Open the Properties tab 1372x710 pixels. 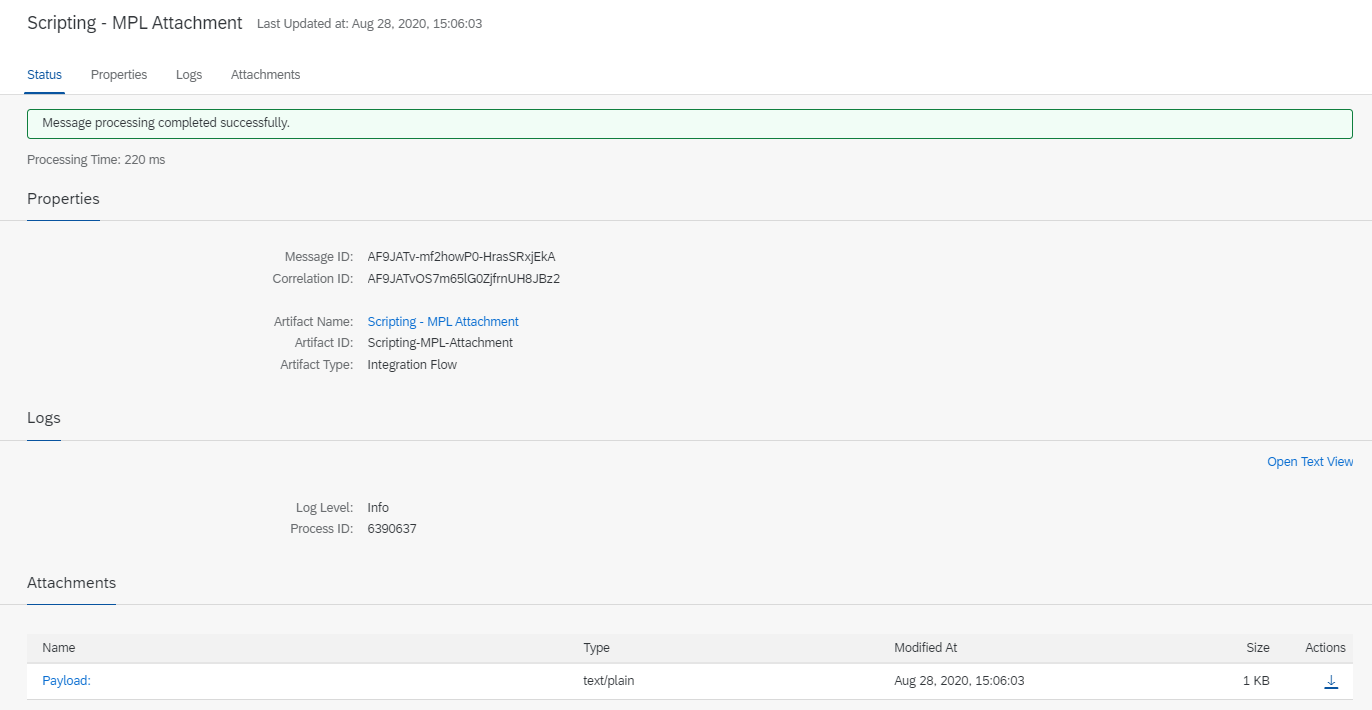pos(119,75)
